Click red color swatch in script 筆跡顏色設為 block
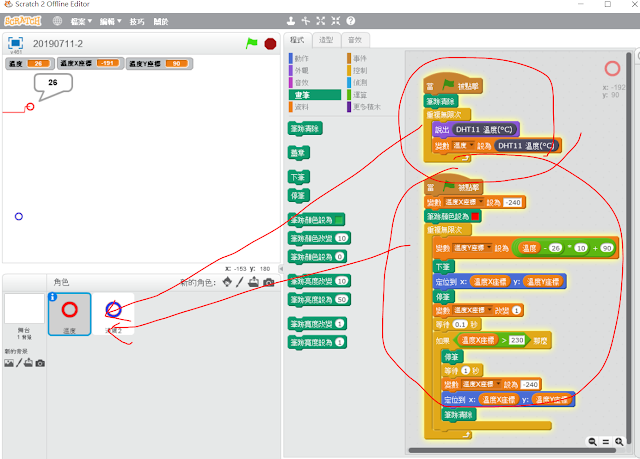640x459 pixels. (x=475, y=216)
